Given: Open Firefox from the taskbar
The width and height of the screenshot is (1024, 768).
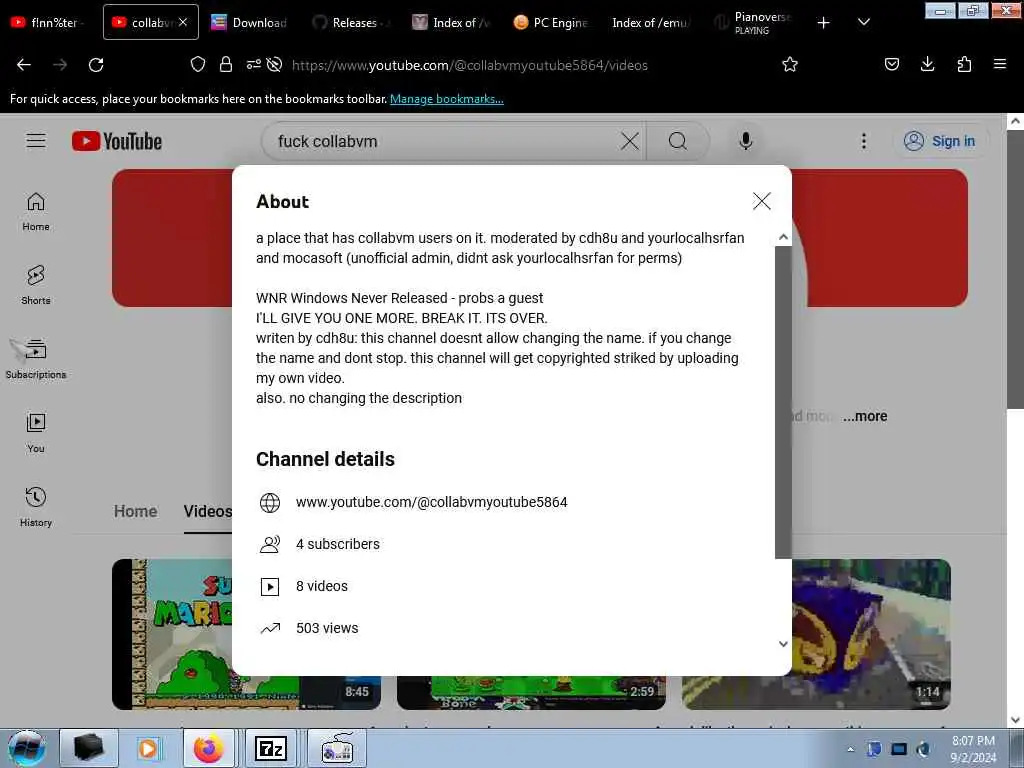Looking at the screenshot, I should click(x=208, y=748).
